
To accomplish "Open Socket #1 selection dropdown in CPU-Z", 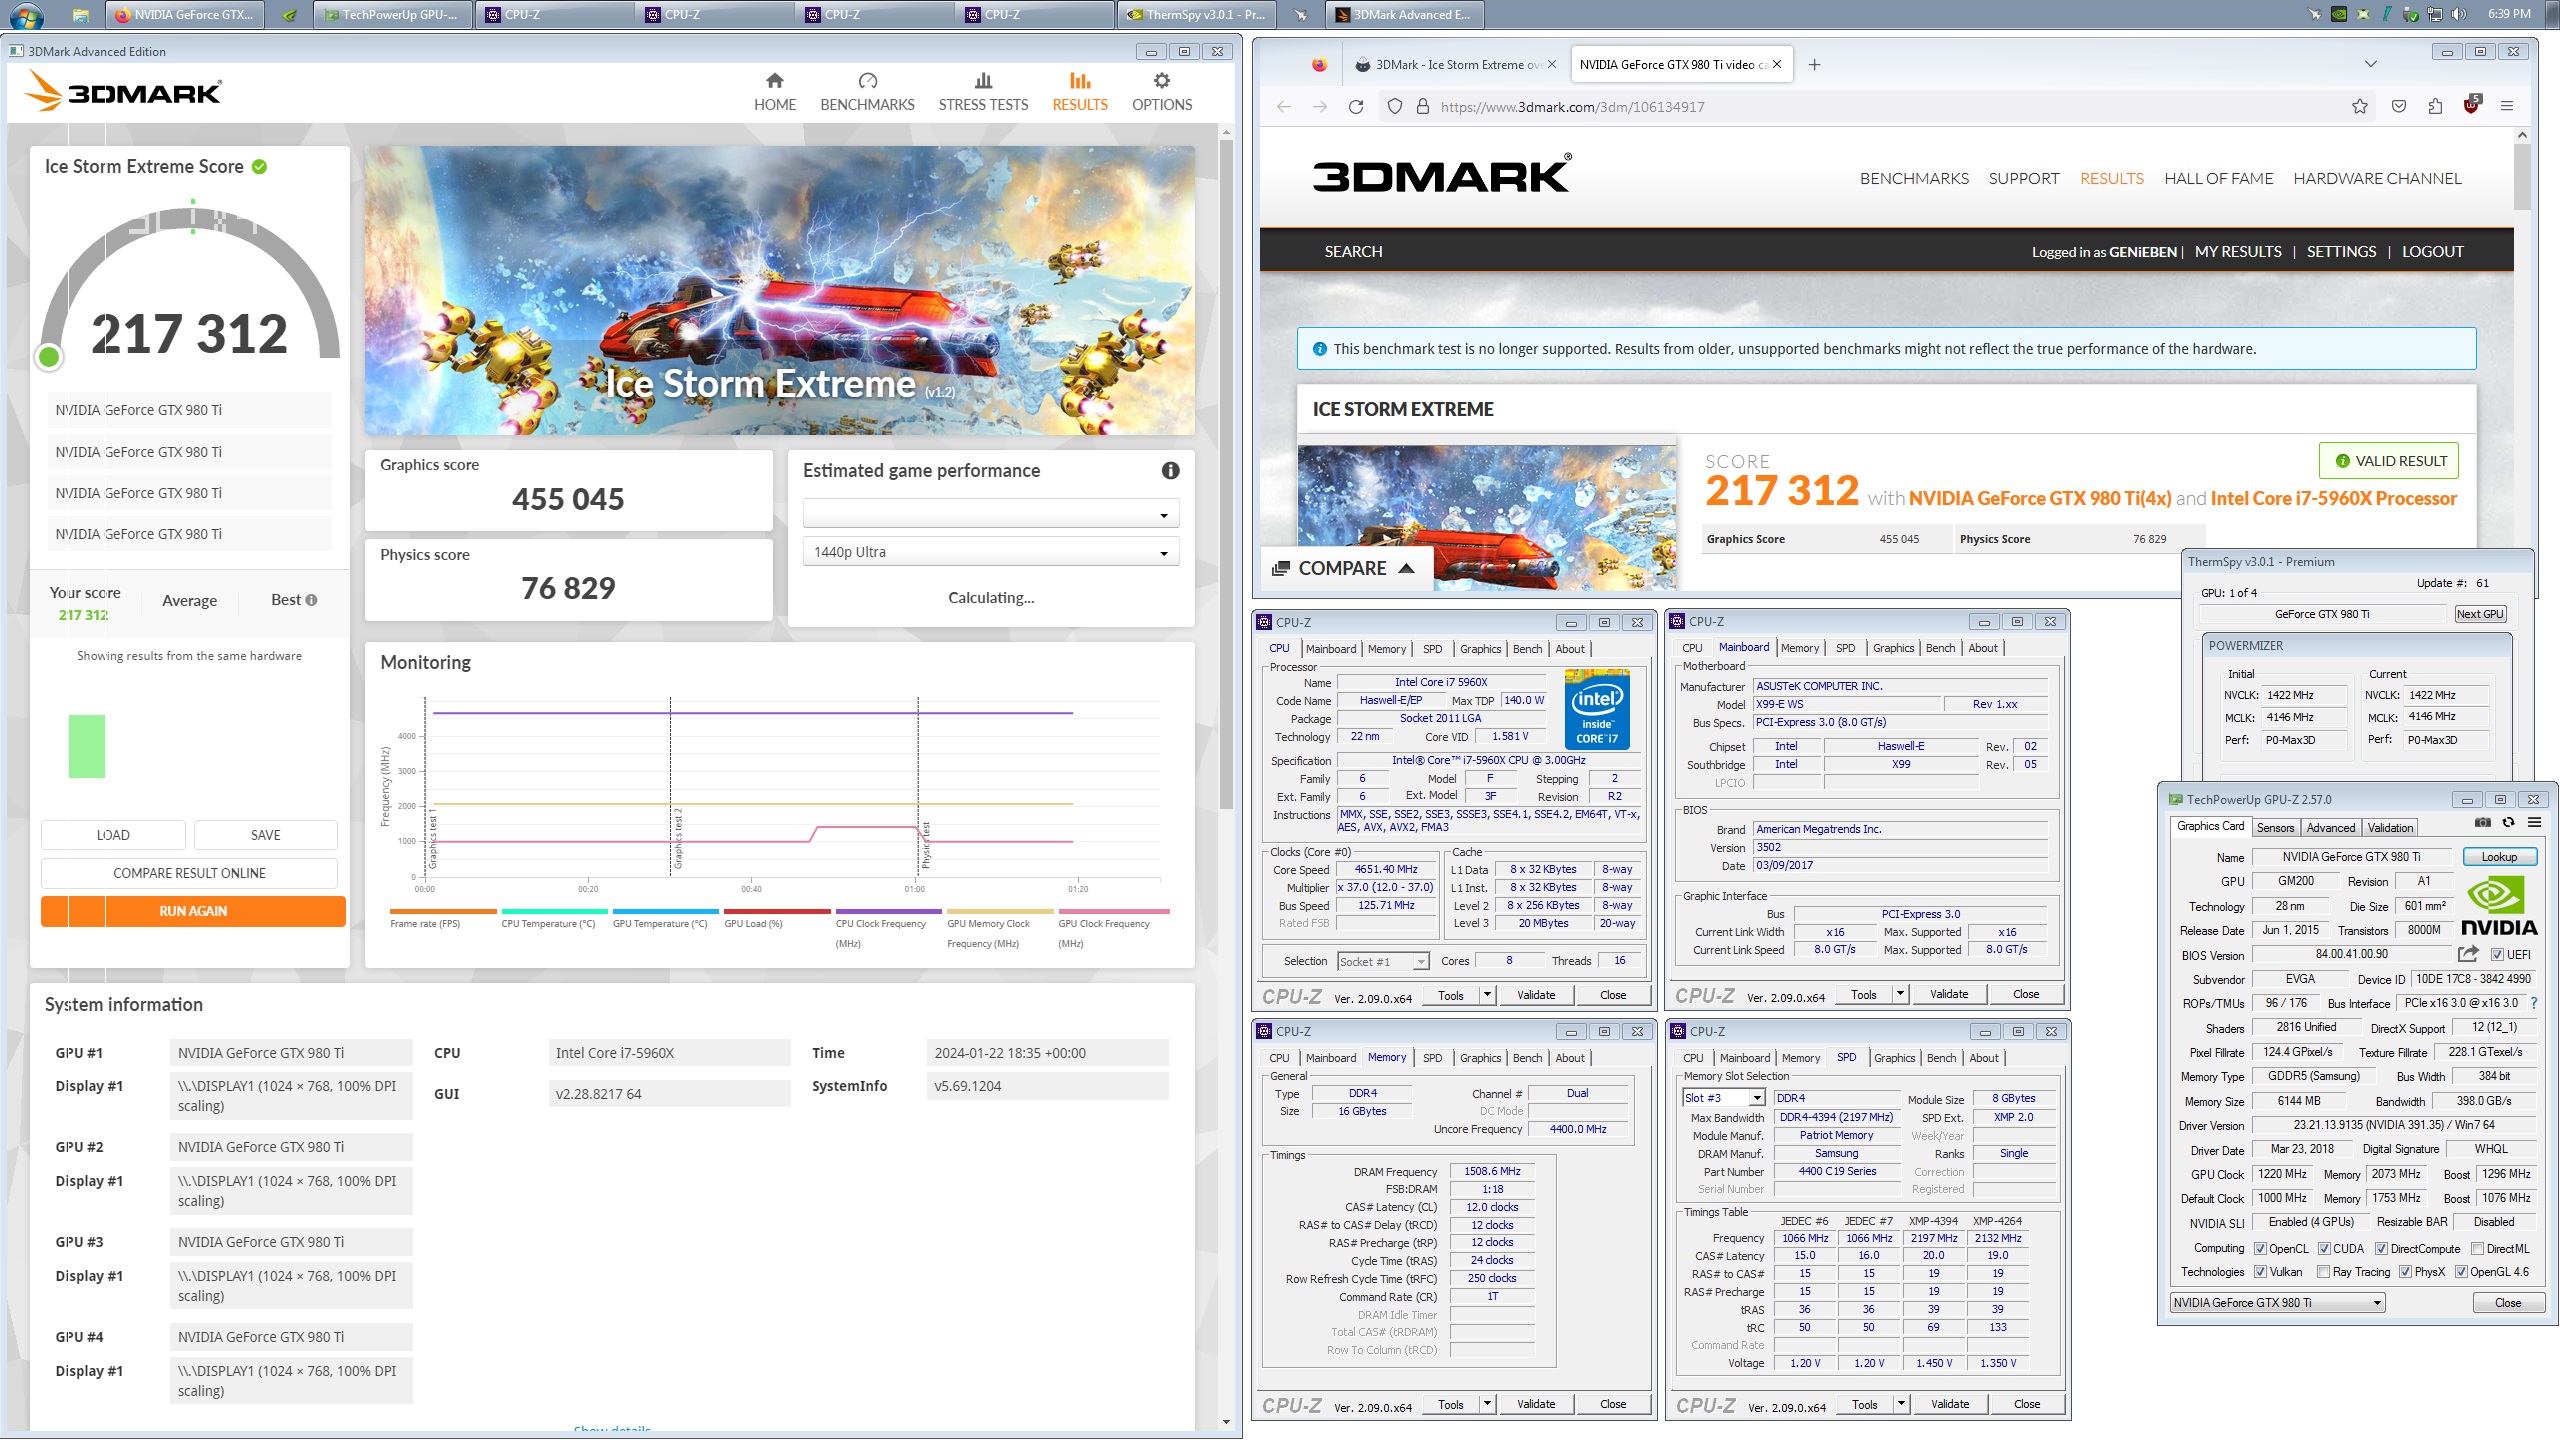I will 1383,962.
